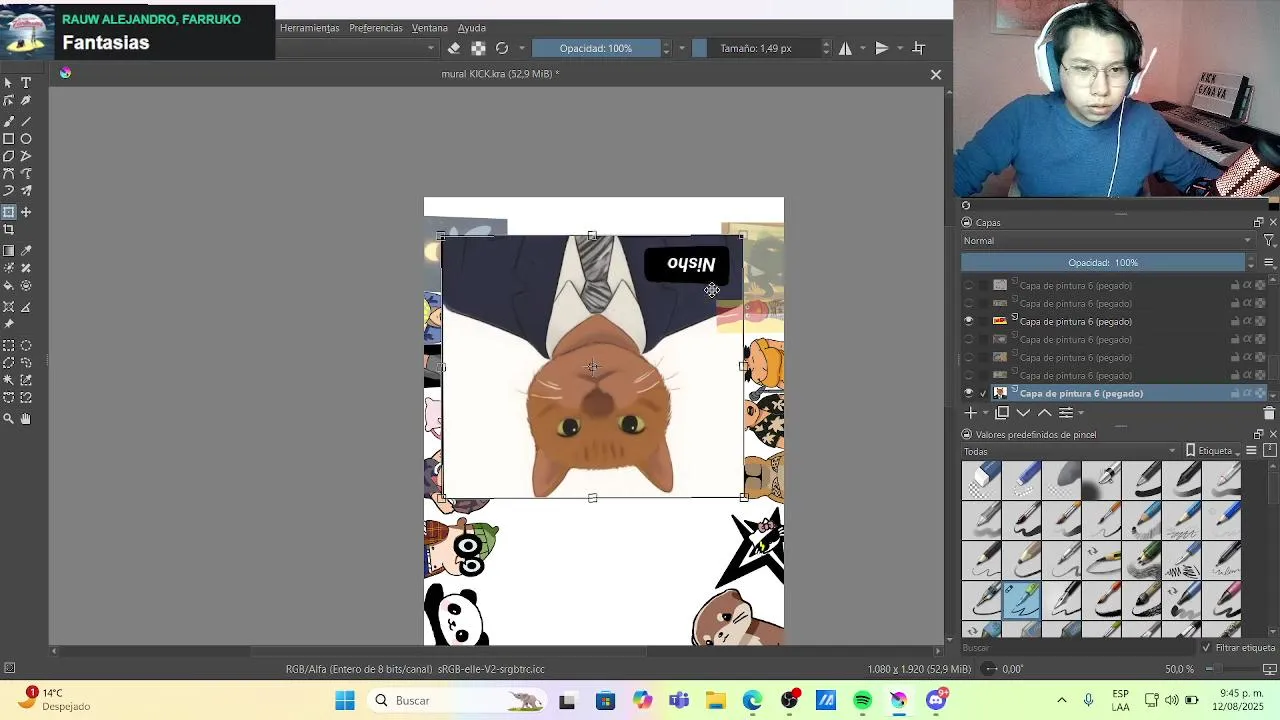Select the Crop tool
Screen dimensions: 1280x720
(x=9, y=230)
